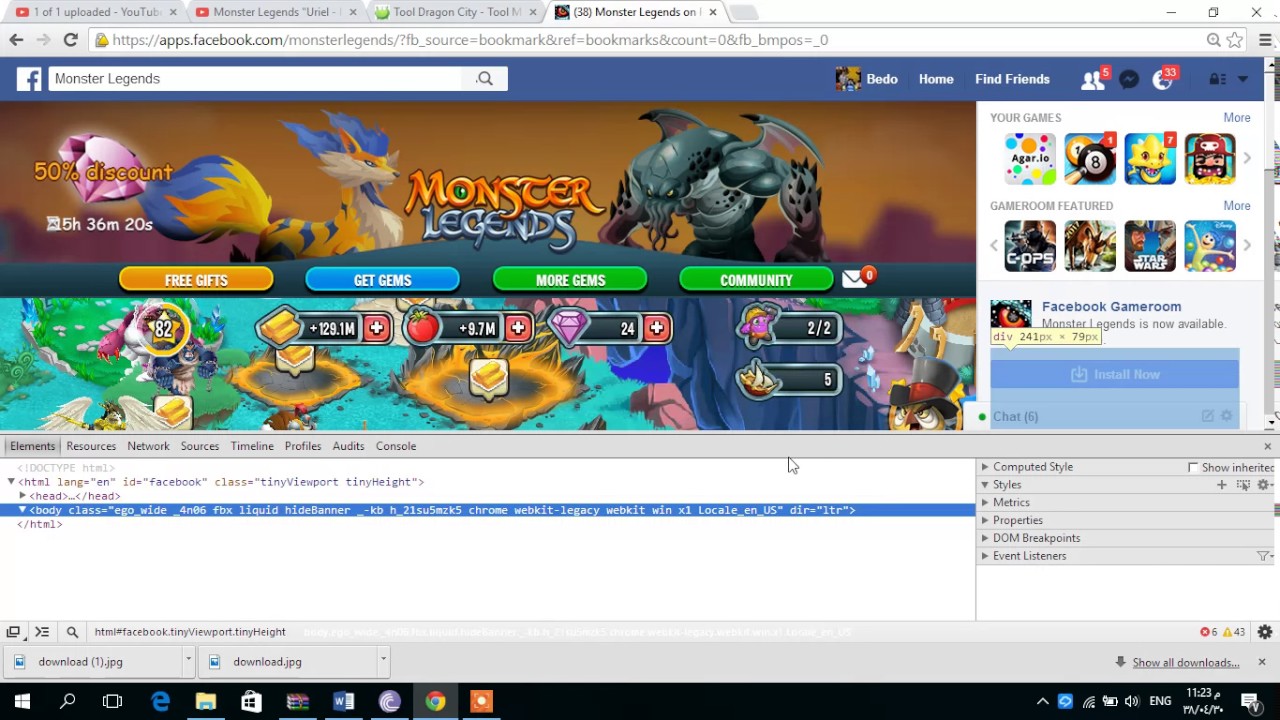Close the DevTools panel
The image size is (1280, 720).
(1268, 446)
